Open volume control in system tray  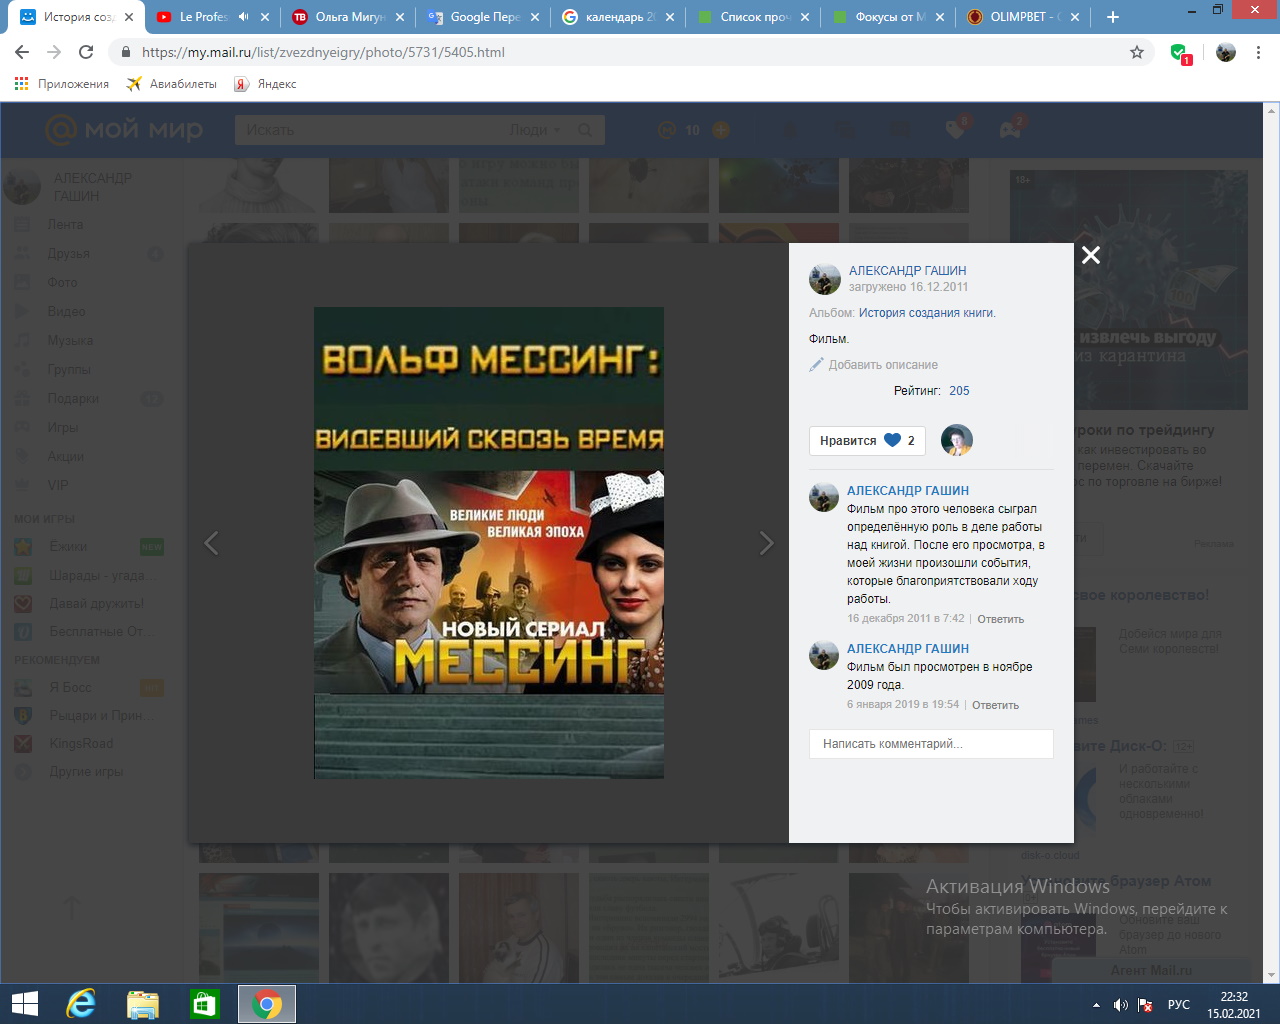1121,1005
